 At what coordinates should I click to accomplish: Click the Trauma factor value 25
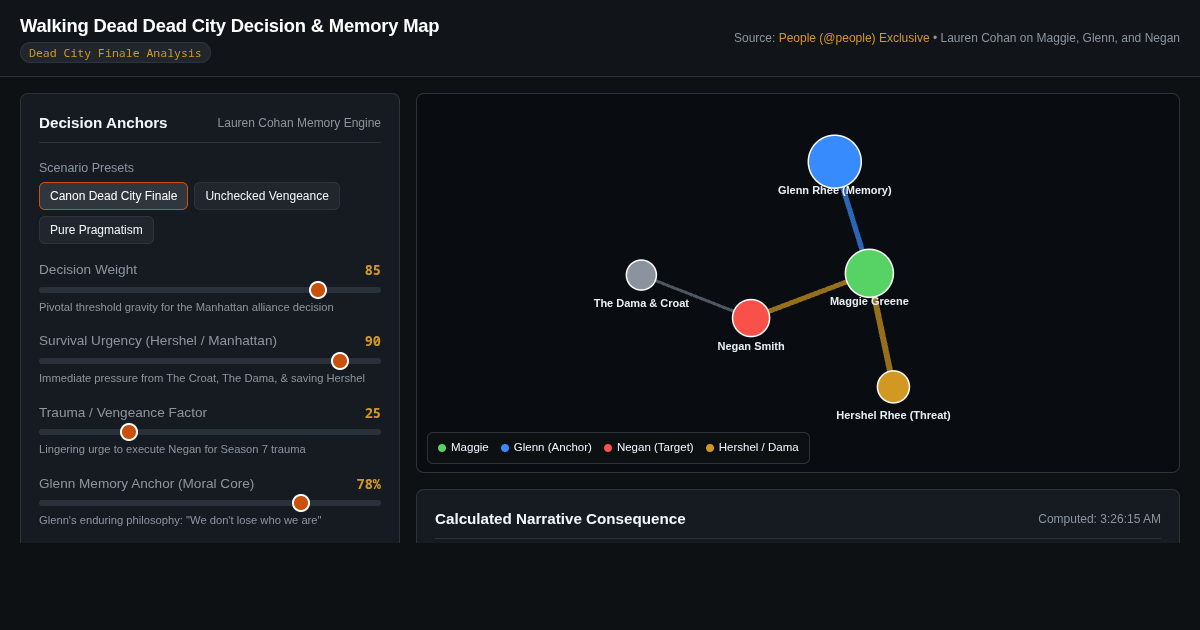[372, 413]
